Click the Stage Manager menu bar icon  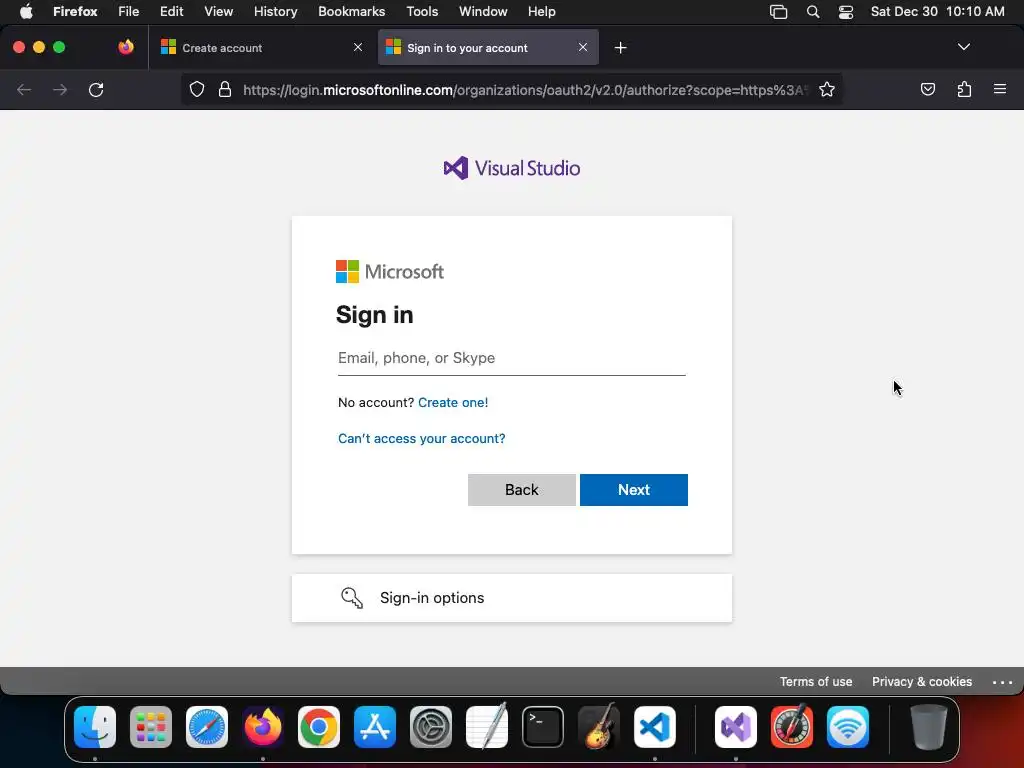778,12
